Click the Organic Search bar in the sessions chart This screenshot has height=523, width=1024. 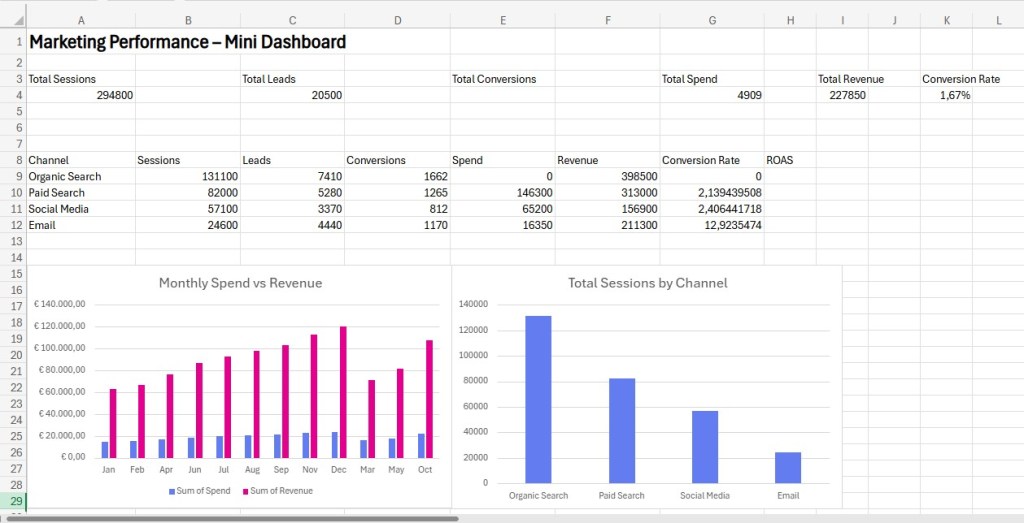coord(538,400)
